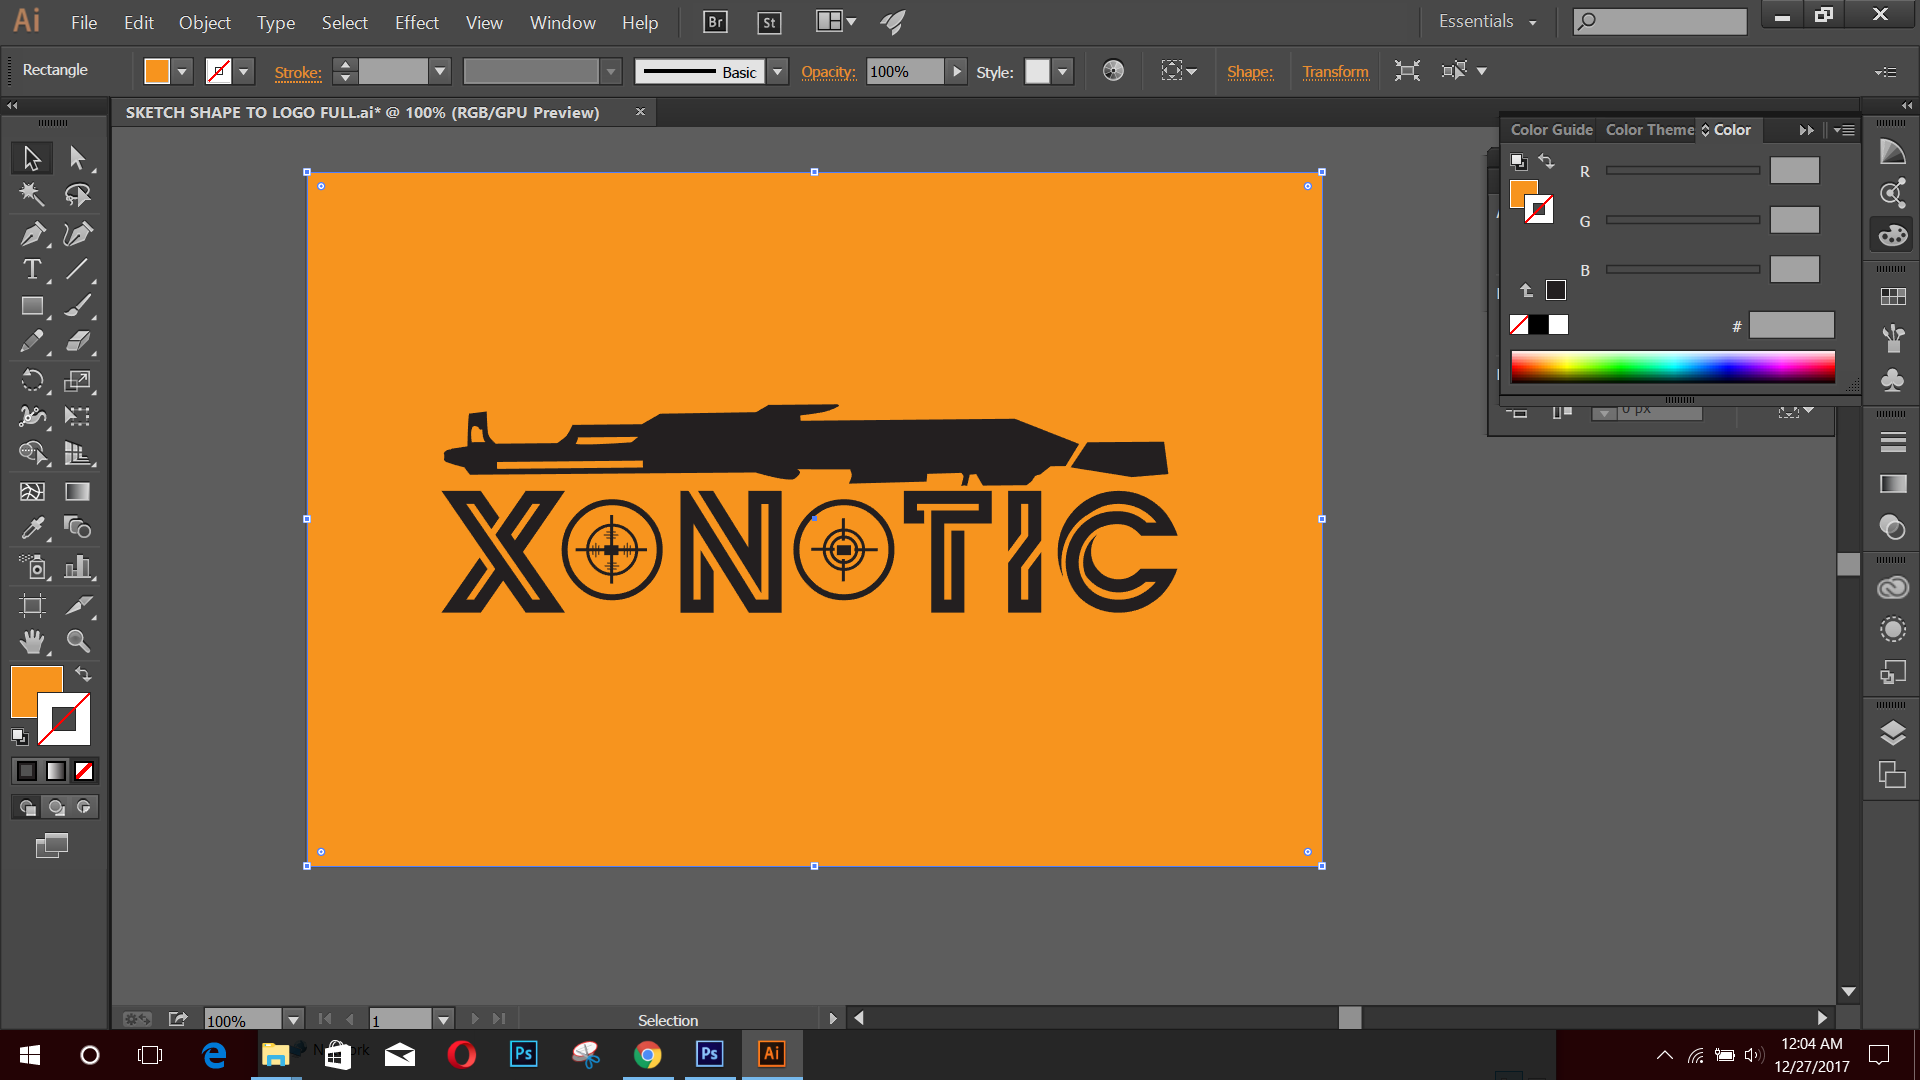Select the Line Segment tool

coord(77,269)
